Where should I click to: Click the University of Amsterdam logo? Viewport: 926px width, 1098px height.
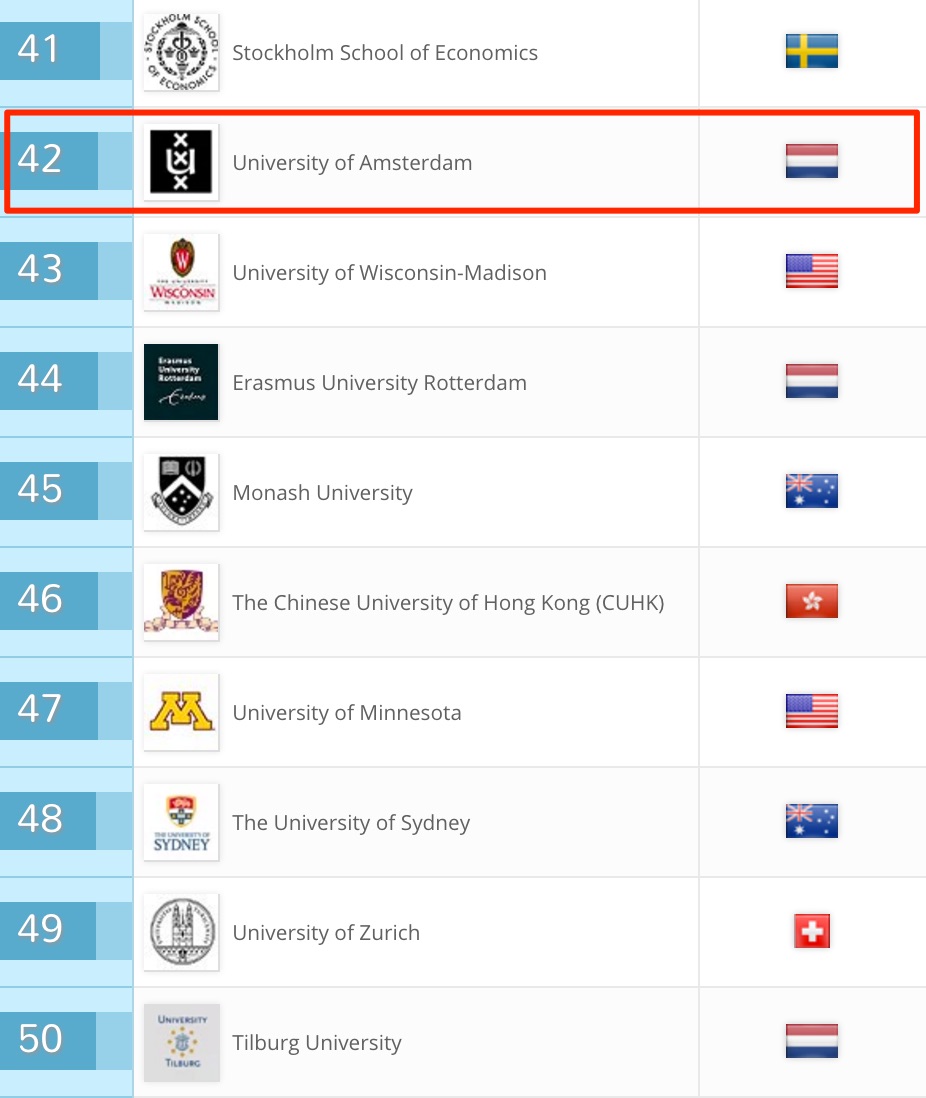pos(181,162)
